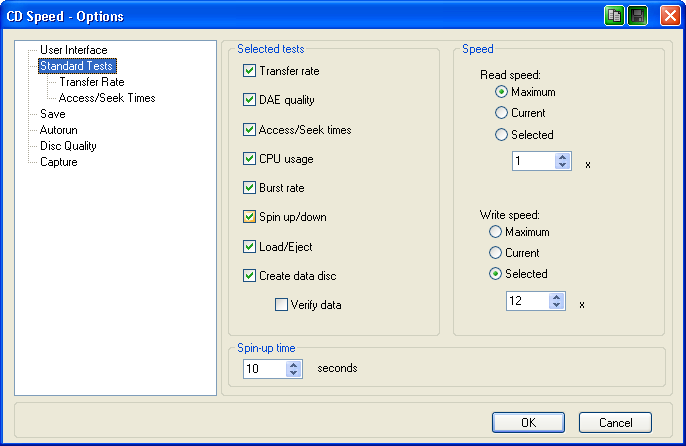Image resolution: width=686 pixels, height=446 pixels.
Task: Click inside the Spin-up time seconds field
Action: point(264,369)
